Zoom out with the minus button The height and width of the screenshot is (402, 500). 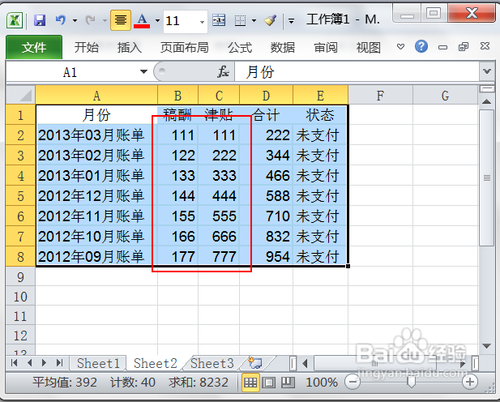(x=353, y=382)
